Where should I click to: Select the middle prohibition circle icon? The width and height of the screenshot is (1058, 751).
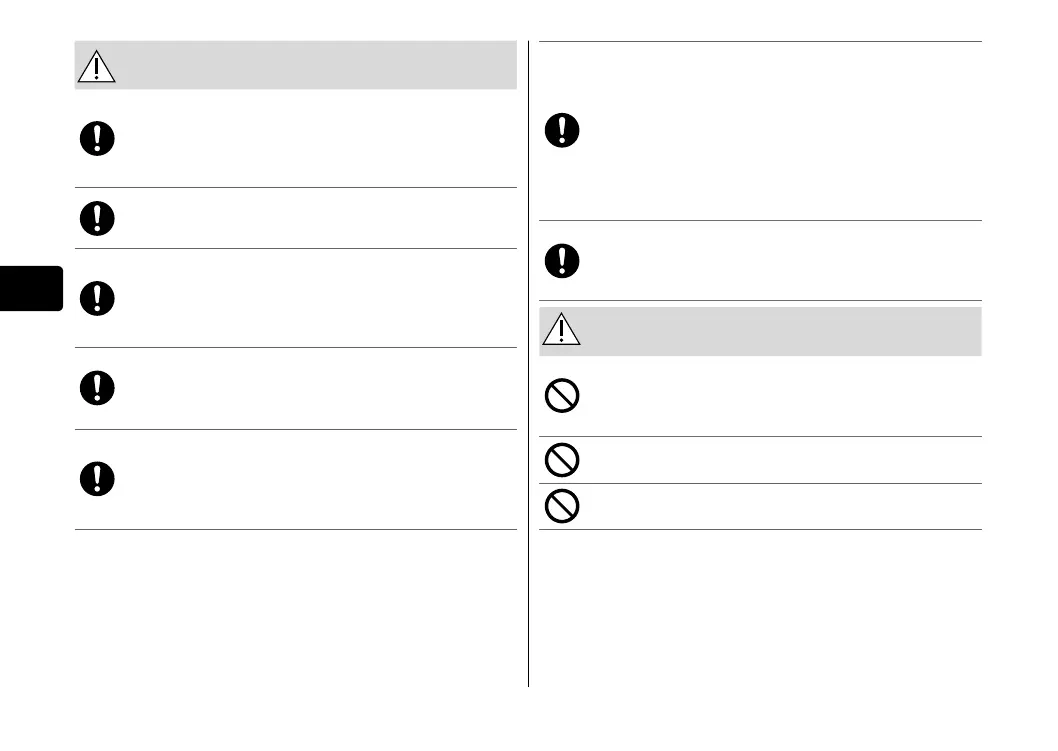pyautogui.click(x=562, y=460)
